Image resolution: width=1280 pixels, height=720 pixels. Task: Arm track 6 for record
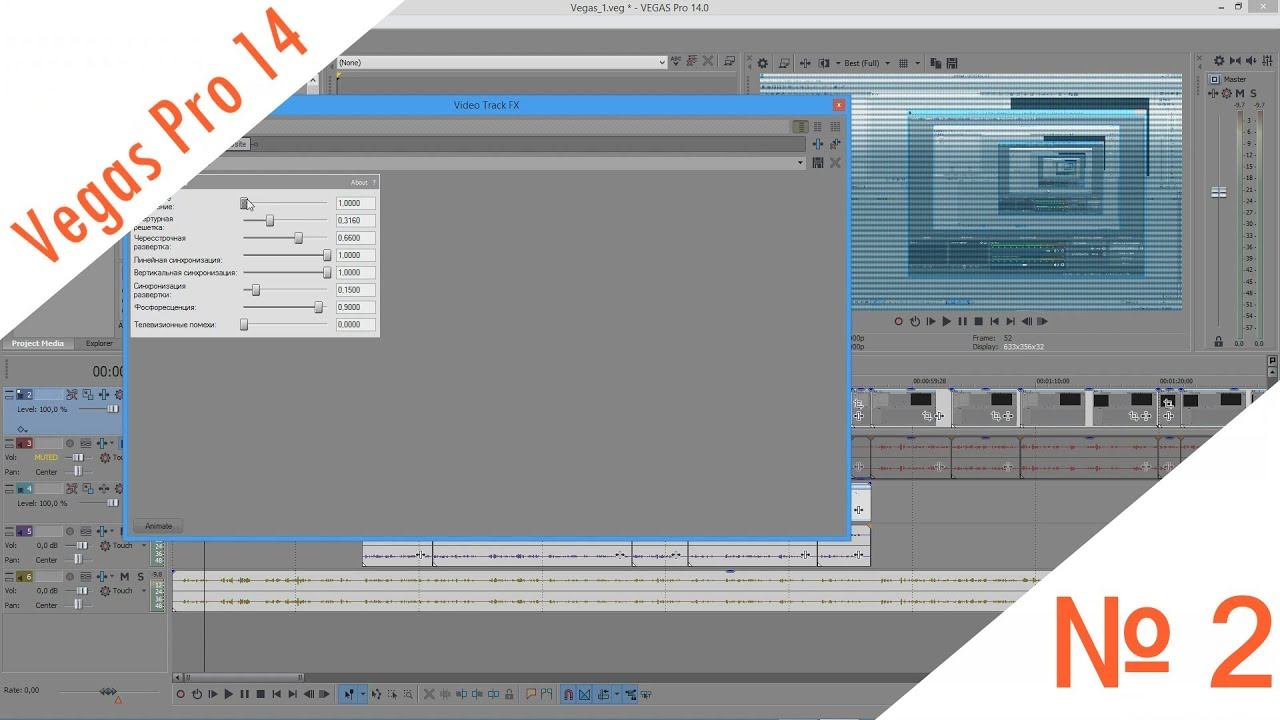click(x=70, y=577)
